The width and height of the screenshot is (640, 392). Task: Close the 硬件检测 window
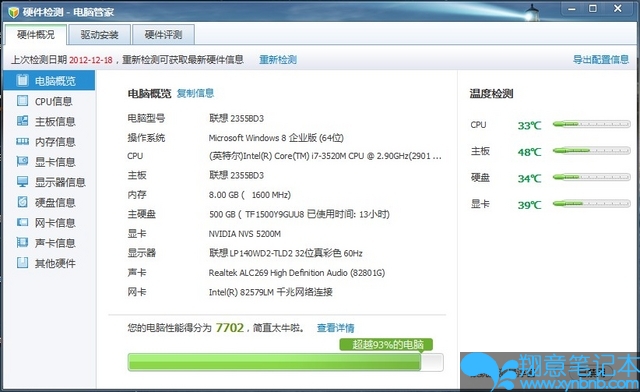pyautogui.click(x=618, y=8)
